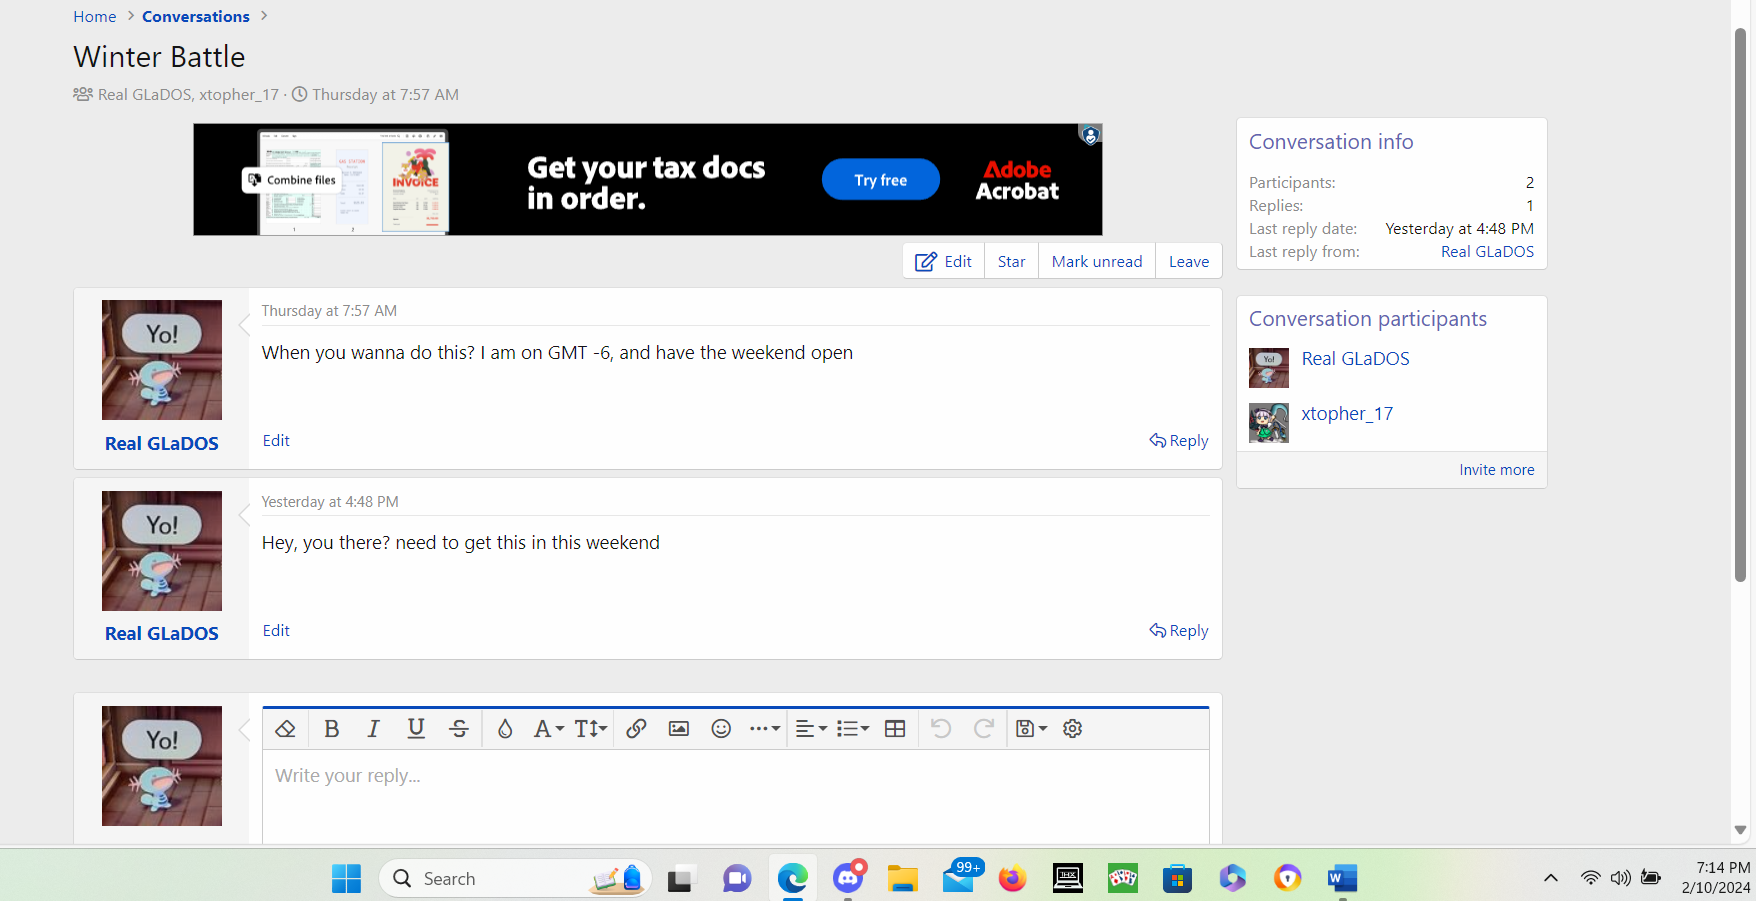Image resolution: width=1756 pixels, height=901 pixels.
Task: Show hidden system tray icons
Action: click(x=1551, y=878)
